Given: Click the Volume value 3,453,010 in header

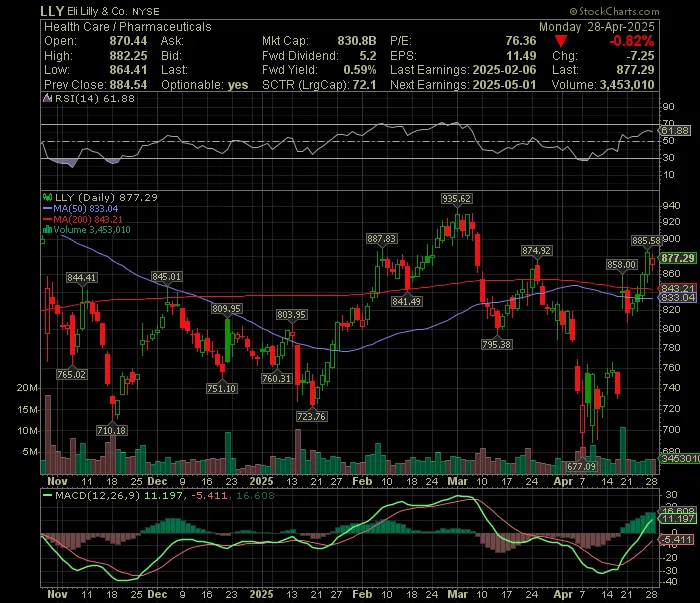Looking at the screenshot, I should coord(627,85).
